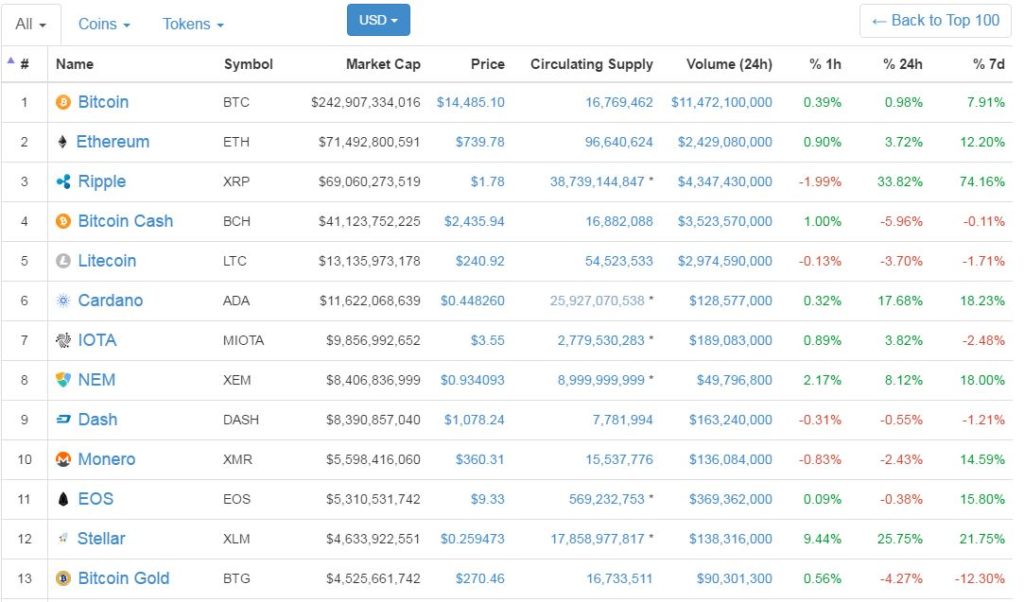This screenshot has width=1024, height=602.
Task: Click the Bitcoin coin logo icon
Action: coord(63,102)
